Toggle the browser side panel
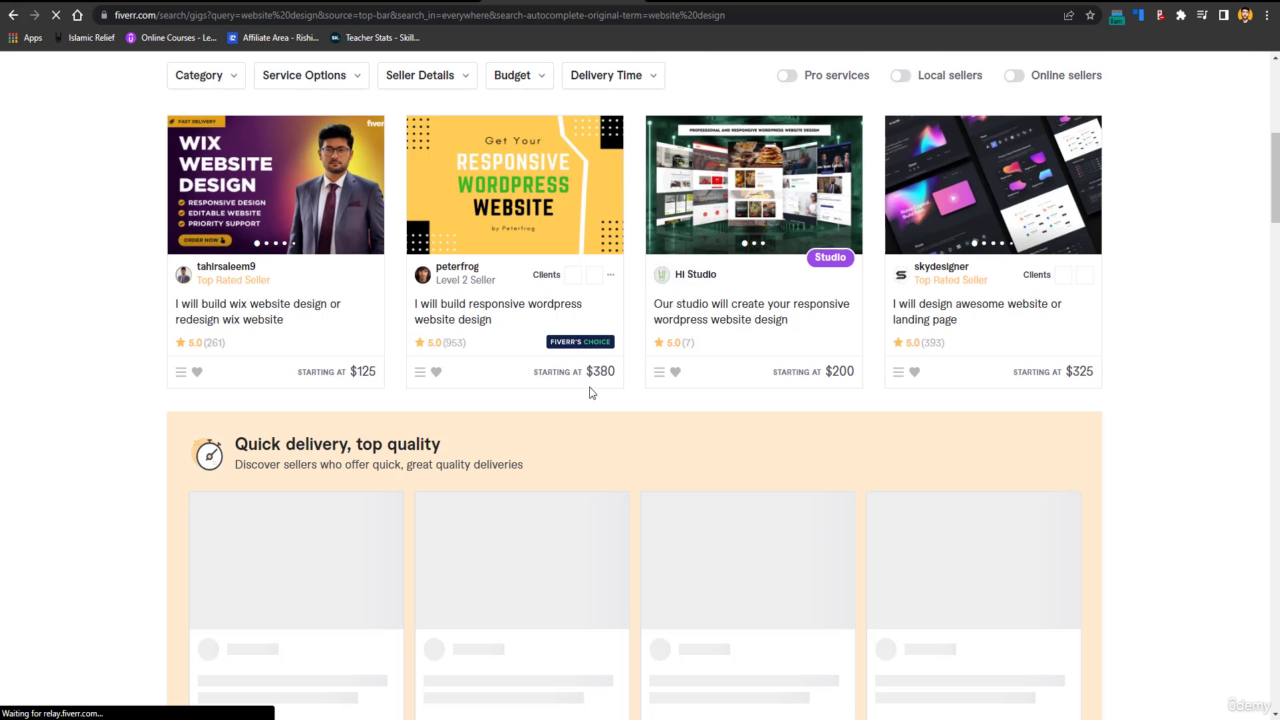The width and height of the screenshot is (1280, 720). click(x=1223, y=15)
